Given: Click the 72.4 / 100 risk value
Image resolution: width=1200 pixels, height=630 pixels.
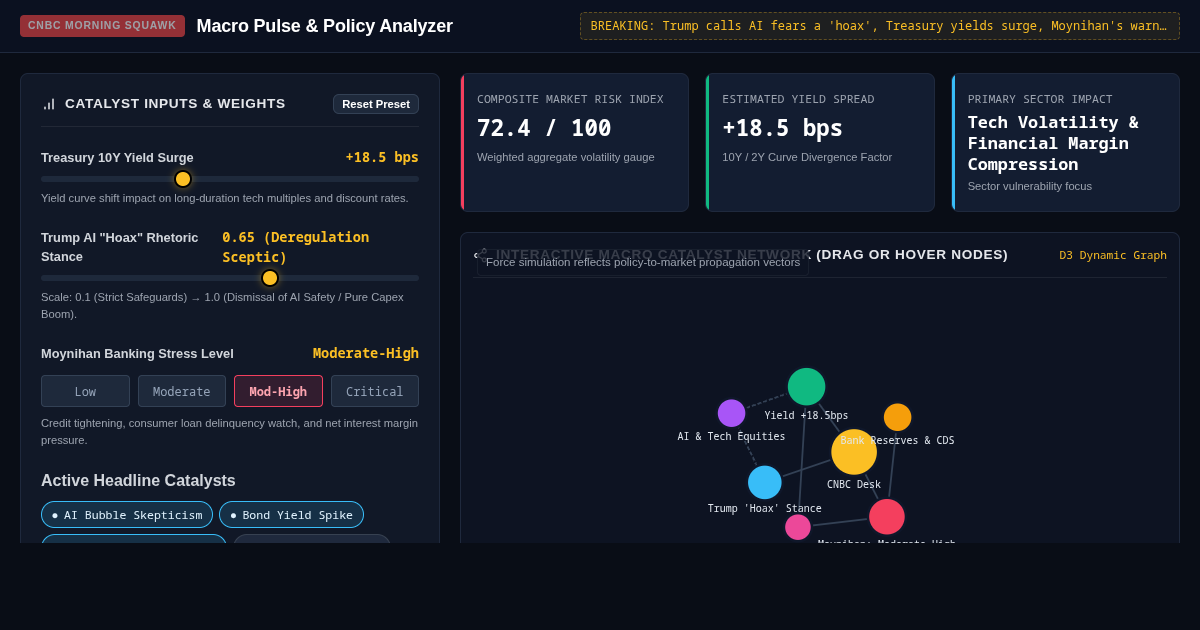Looking at the screenshot, I should [x=544, y=128].
